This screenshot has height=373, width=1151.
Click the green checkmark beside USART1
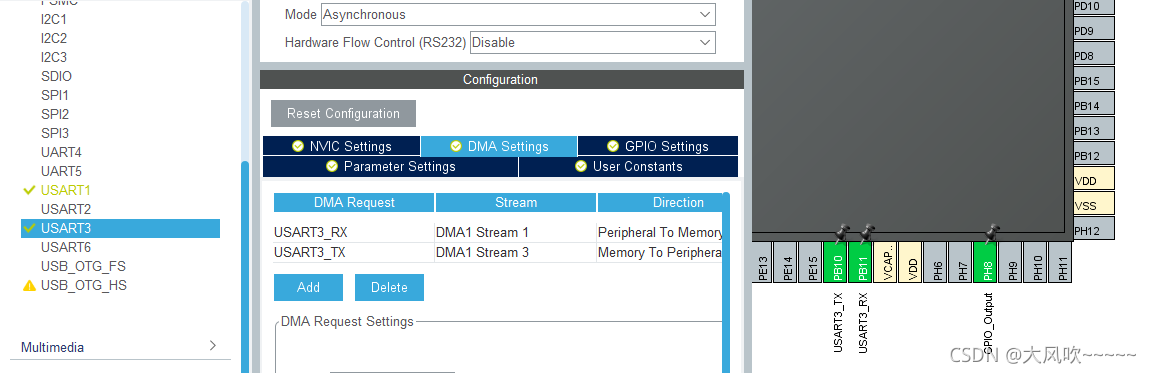coord(29,190)
